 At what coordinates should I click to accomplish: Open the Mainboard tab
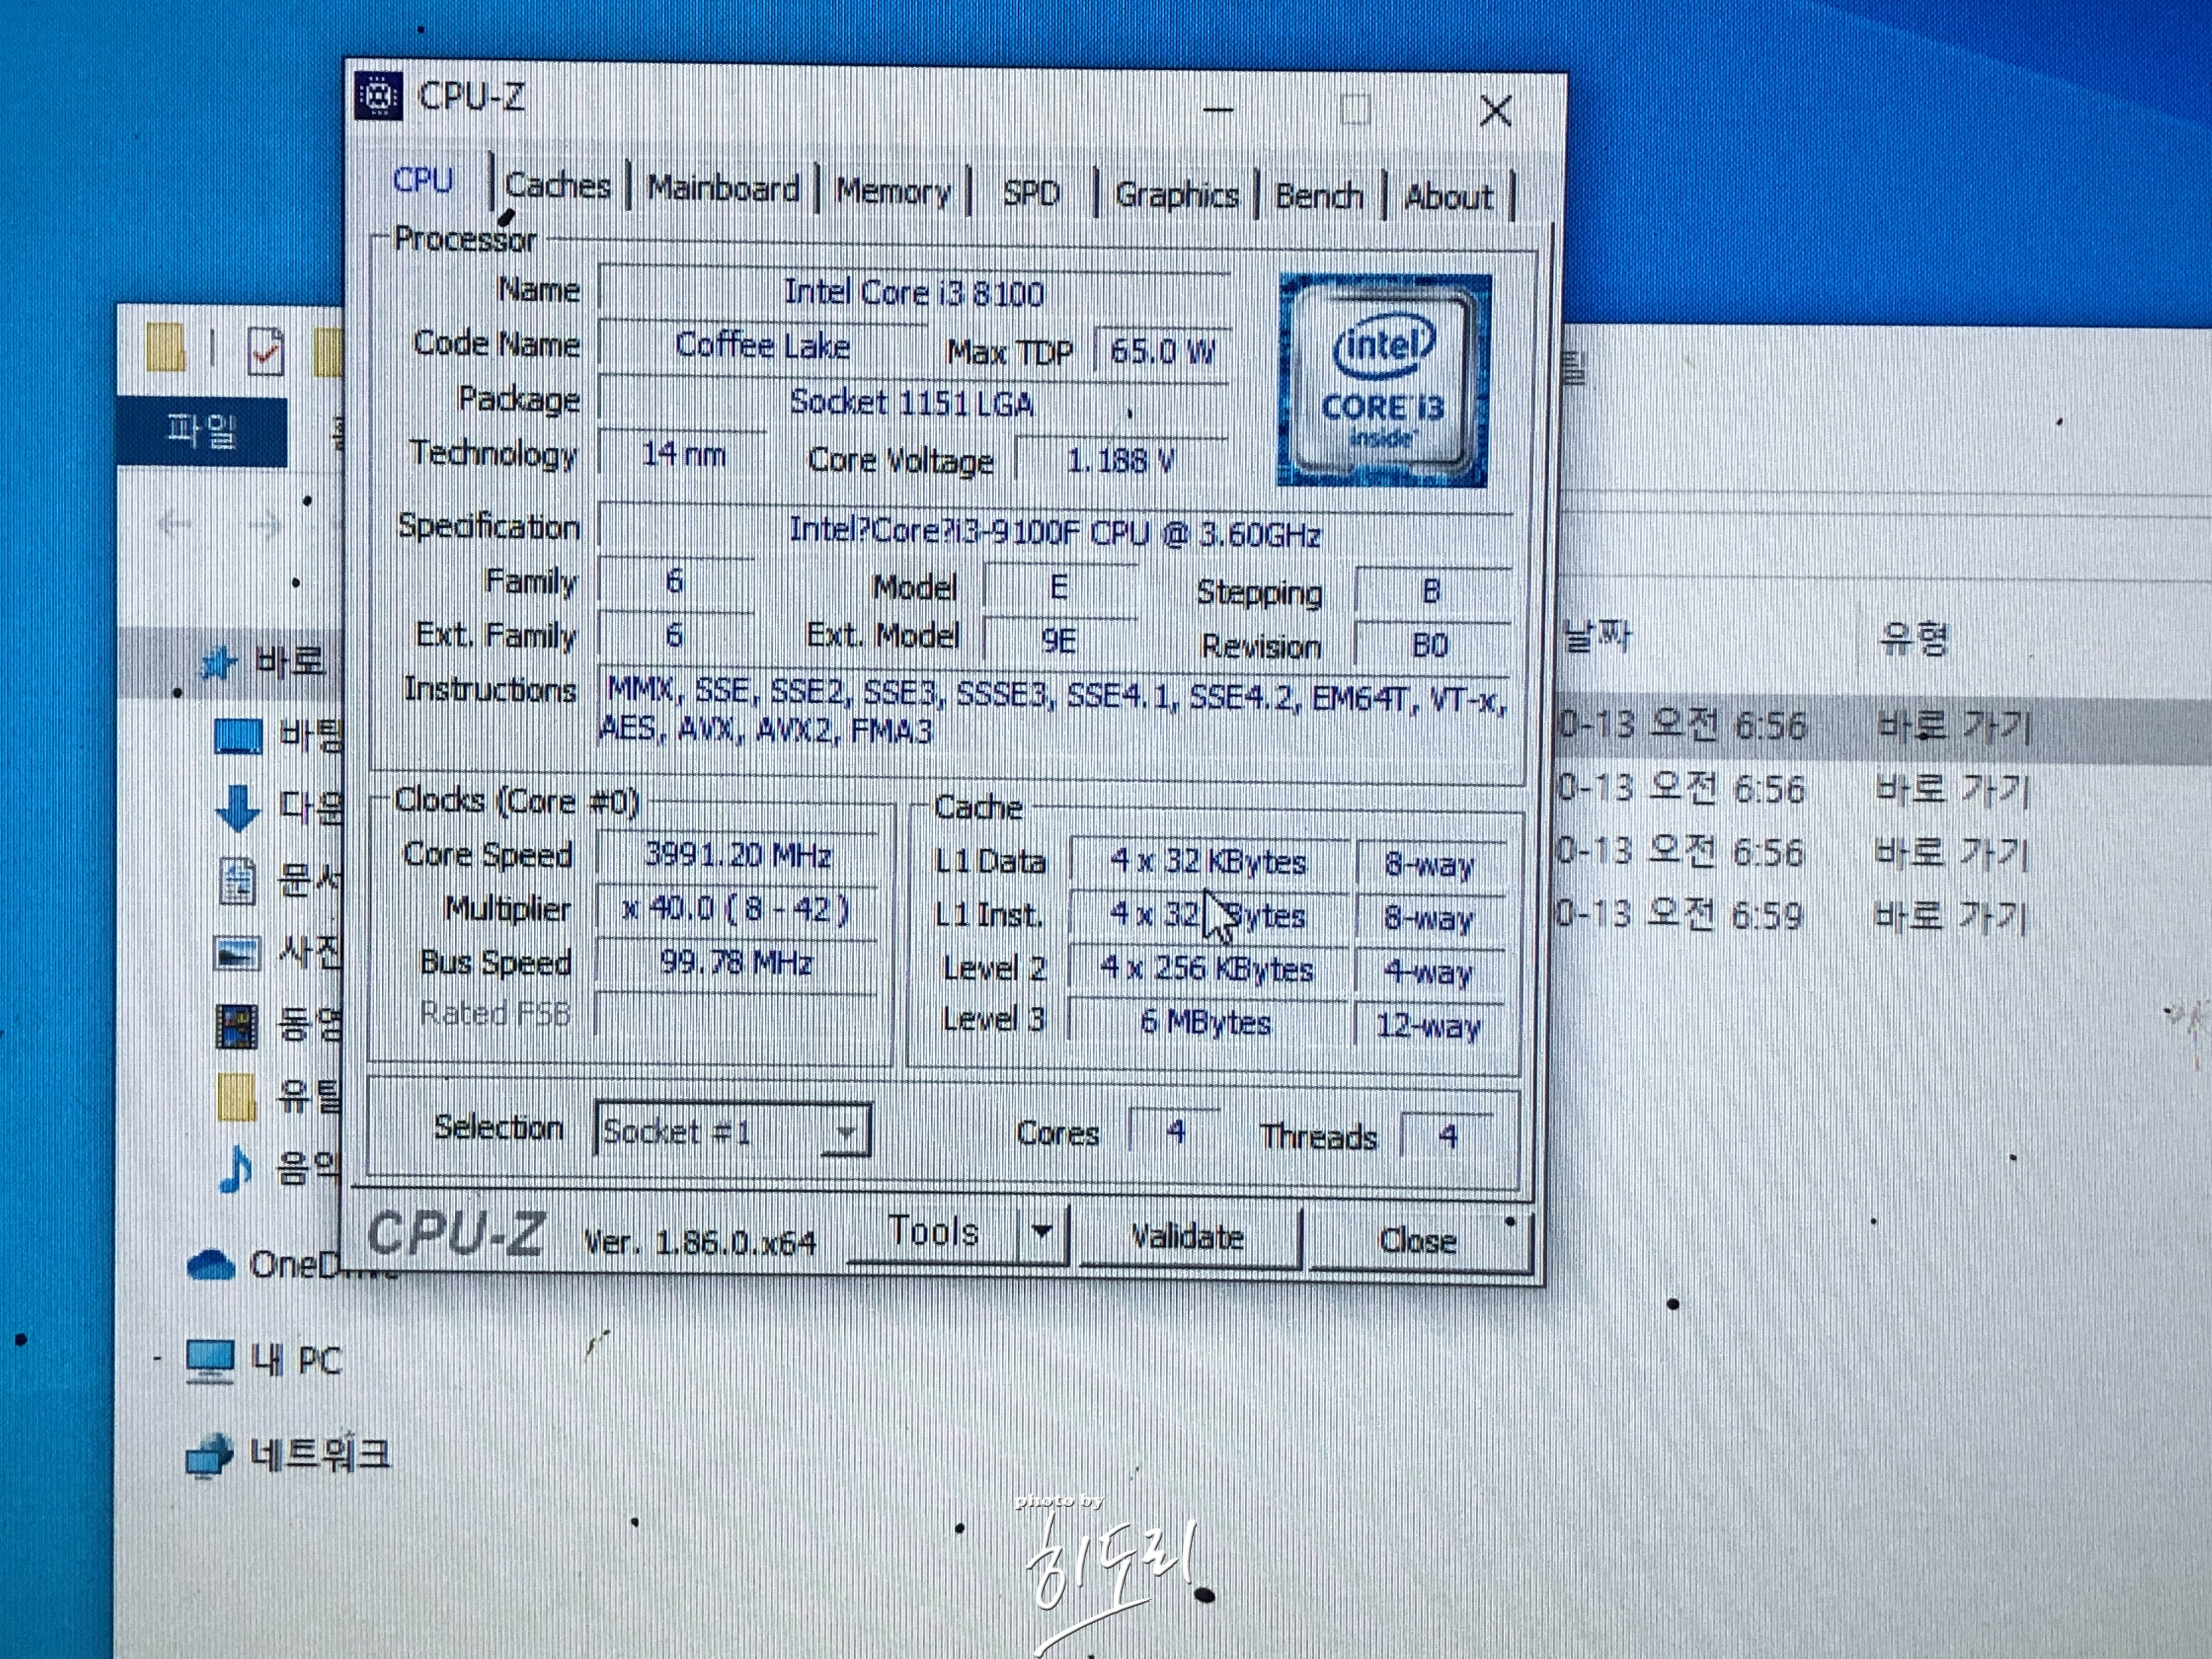coord(723,188)
